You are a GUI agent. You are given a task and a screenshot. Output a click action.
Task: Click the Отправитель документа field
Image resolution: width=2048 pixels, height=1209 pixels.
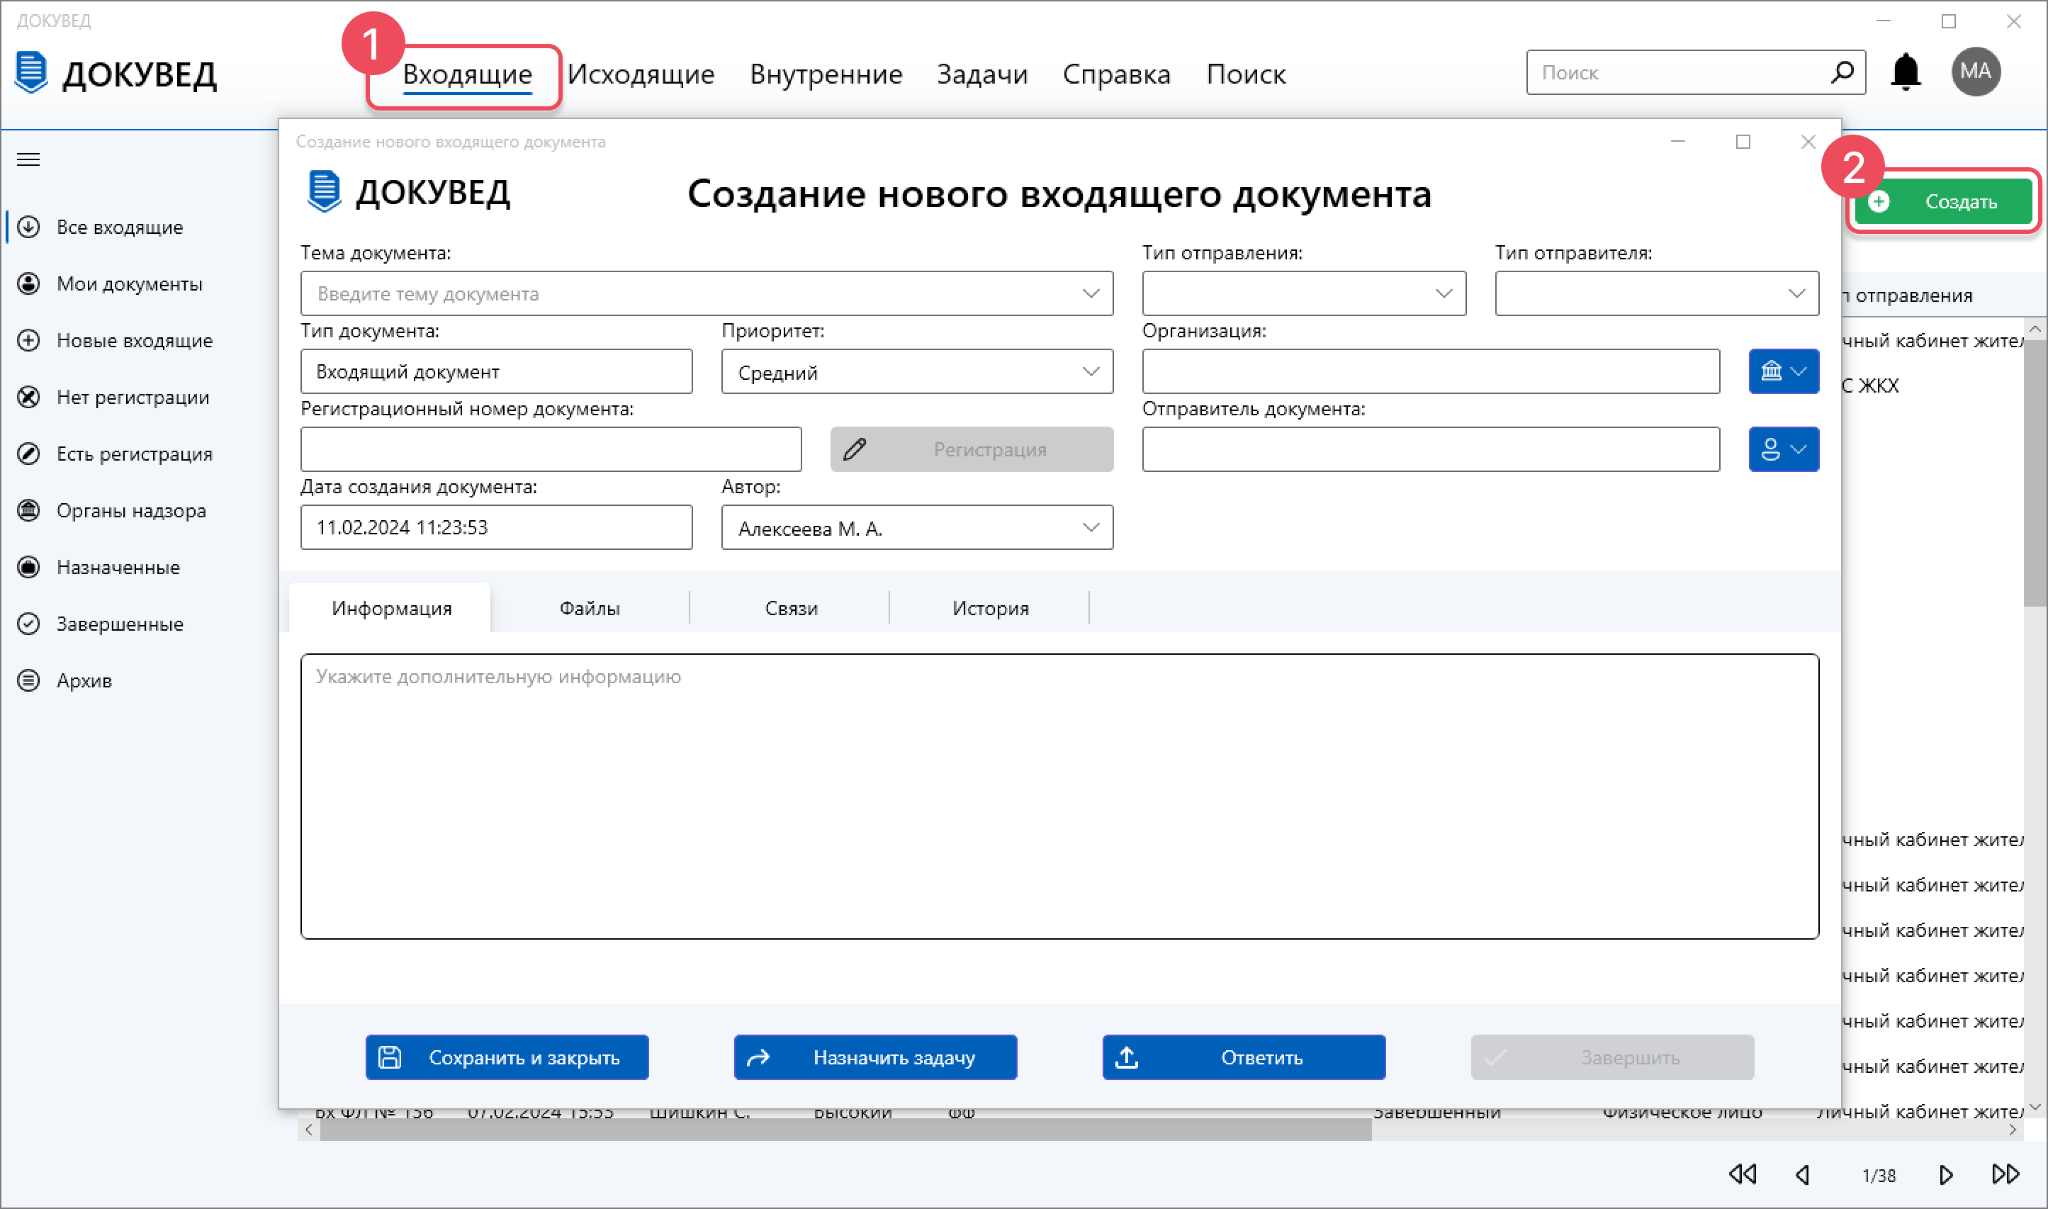pos(1431,449)
